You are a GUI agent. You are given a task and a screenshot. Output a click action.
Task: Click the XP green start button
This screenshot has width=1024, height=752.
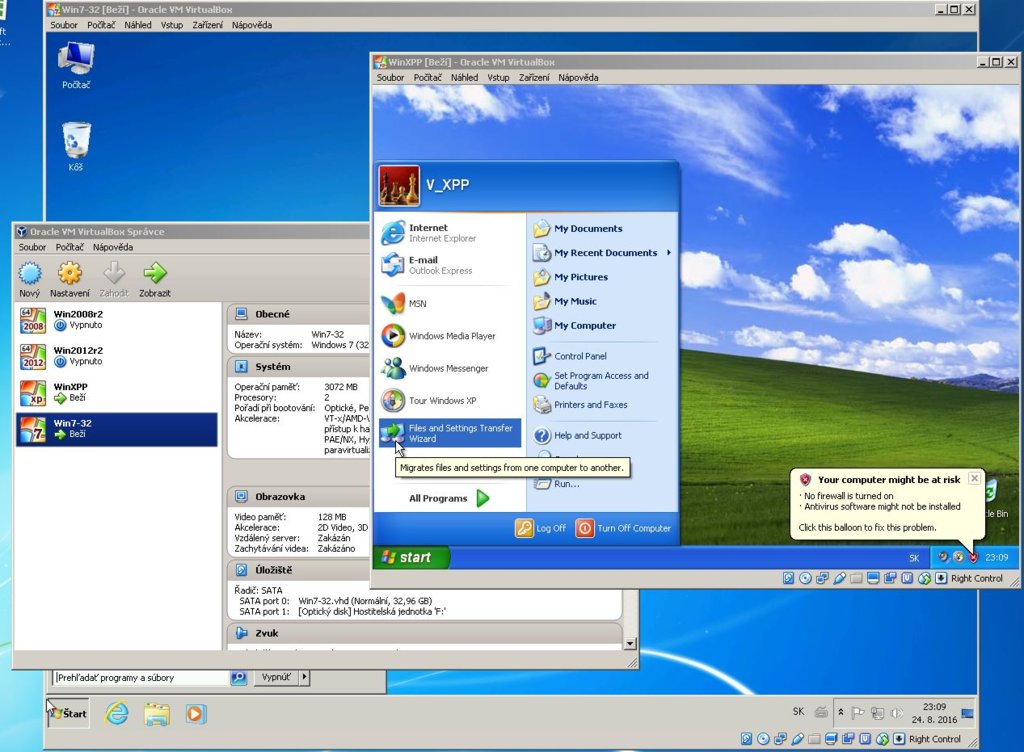411,557
